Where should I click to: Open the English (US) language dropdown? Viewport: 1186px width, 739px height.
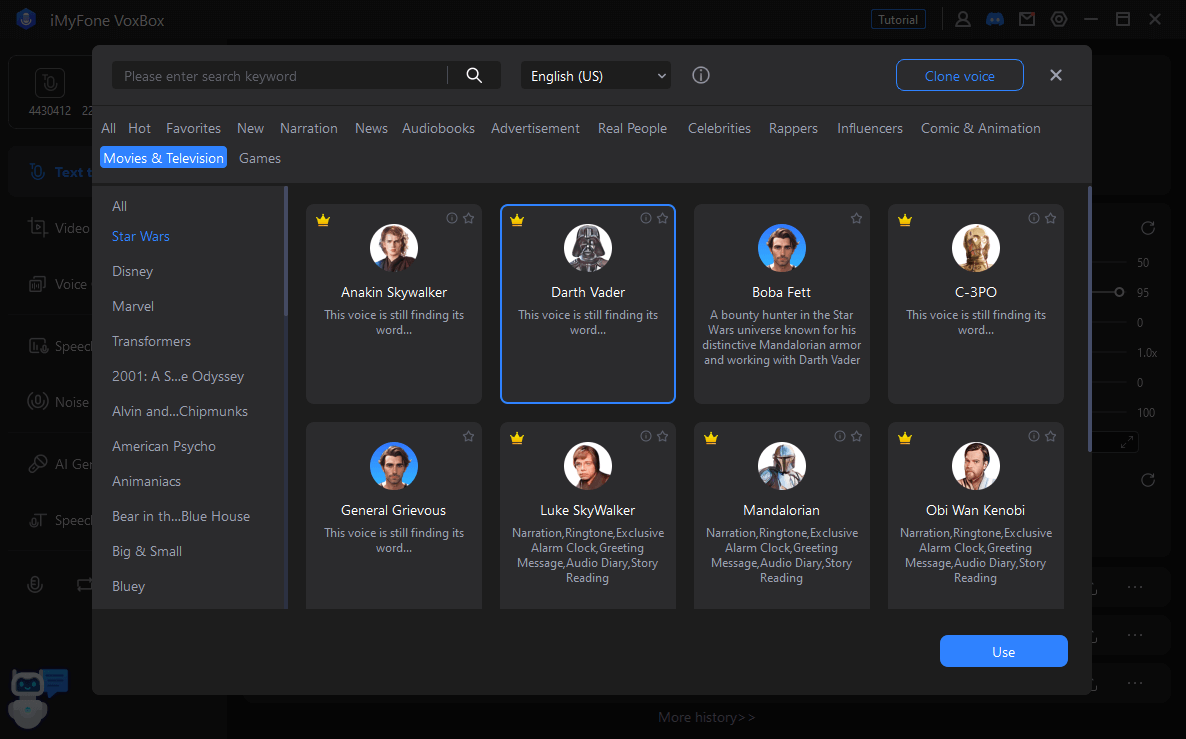[x=596, y=76]
